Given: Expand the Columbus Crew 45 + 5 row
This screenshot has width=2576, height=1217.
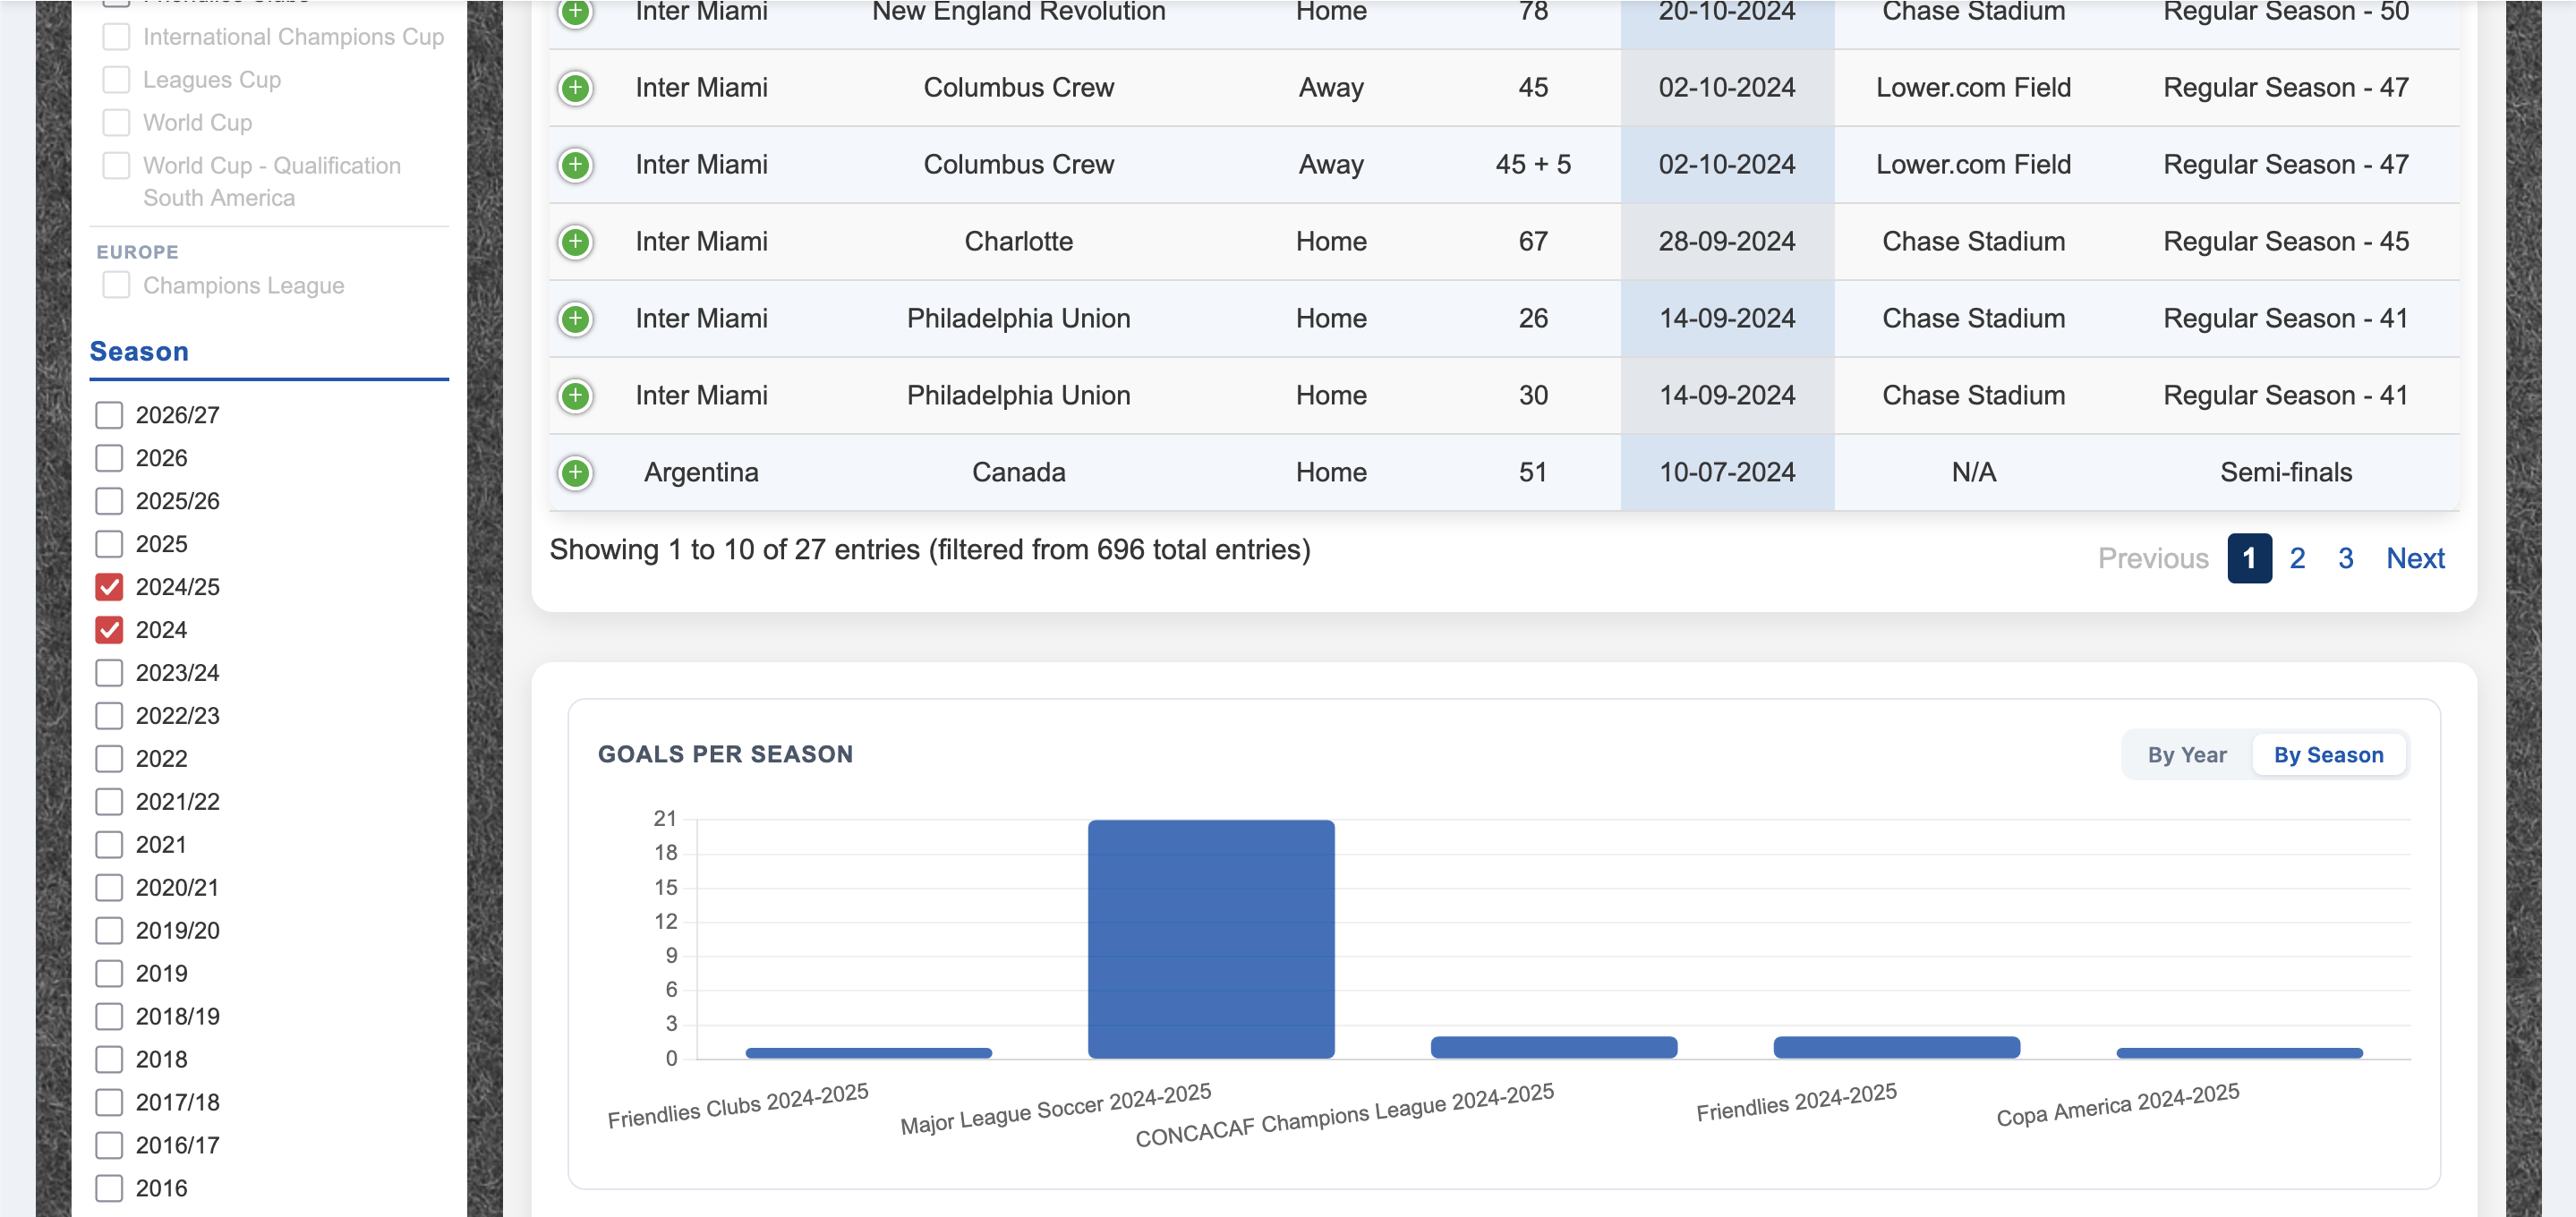Looking at the screenshot, I should point(575,165).
